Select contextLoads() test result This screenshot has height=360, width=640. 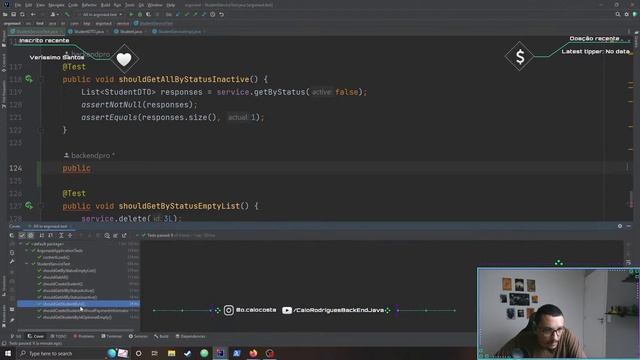click(x=56, y=257)
